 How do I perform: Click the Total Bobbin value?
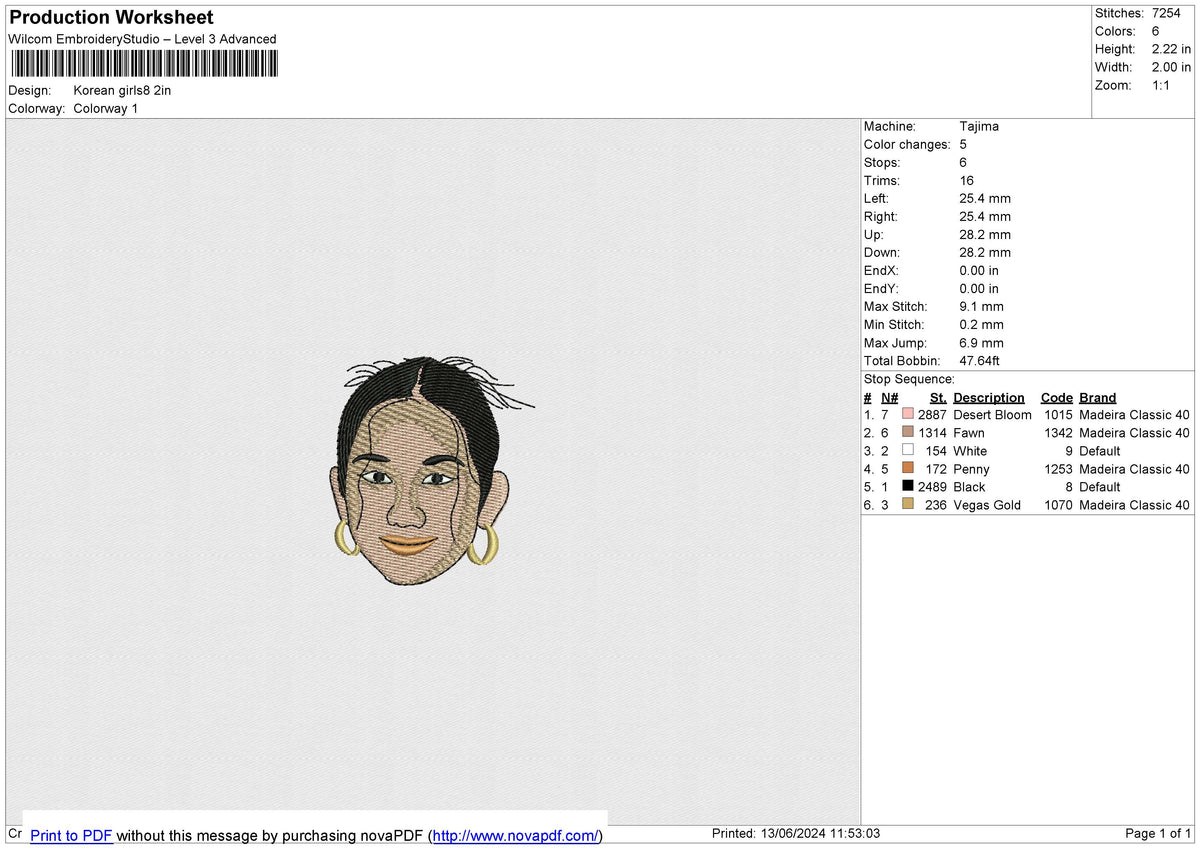point(980,360)
